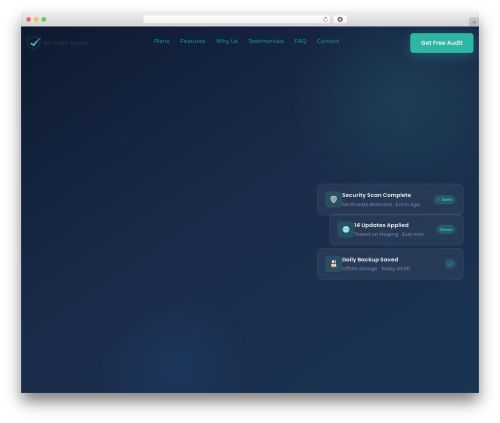Click the WP CARE PLANS brand text
Image resolution: width=500 pixels, height=423 pixels.
click(65, 43)
